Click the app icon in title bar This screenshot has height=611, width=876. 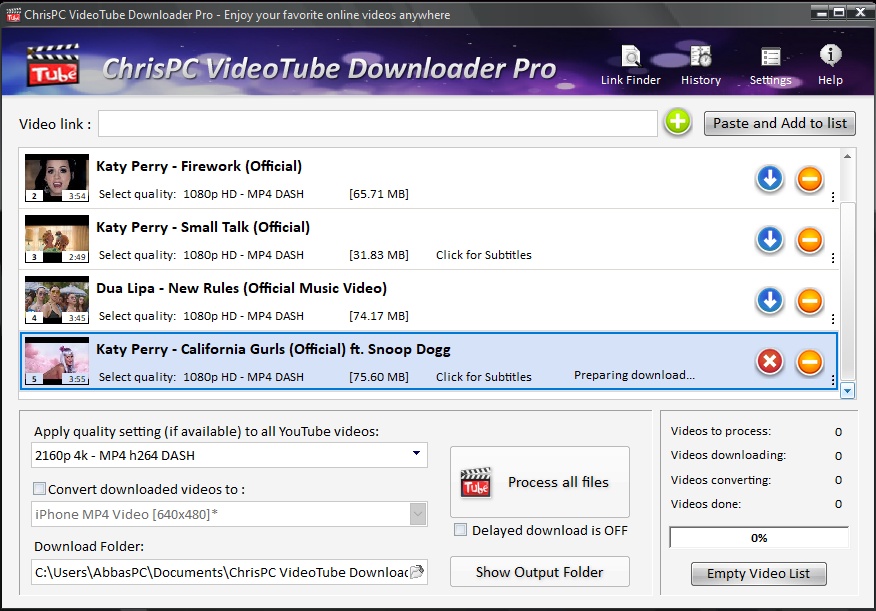tap(13, 14)
